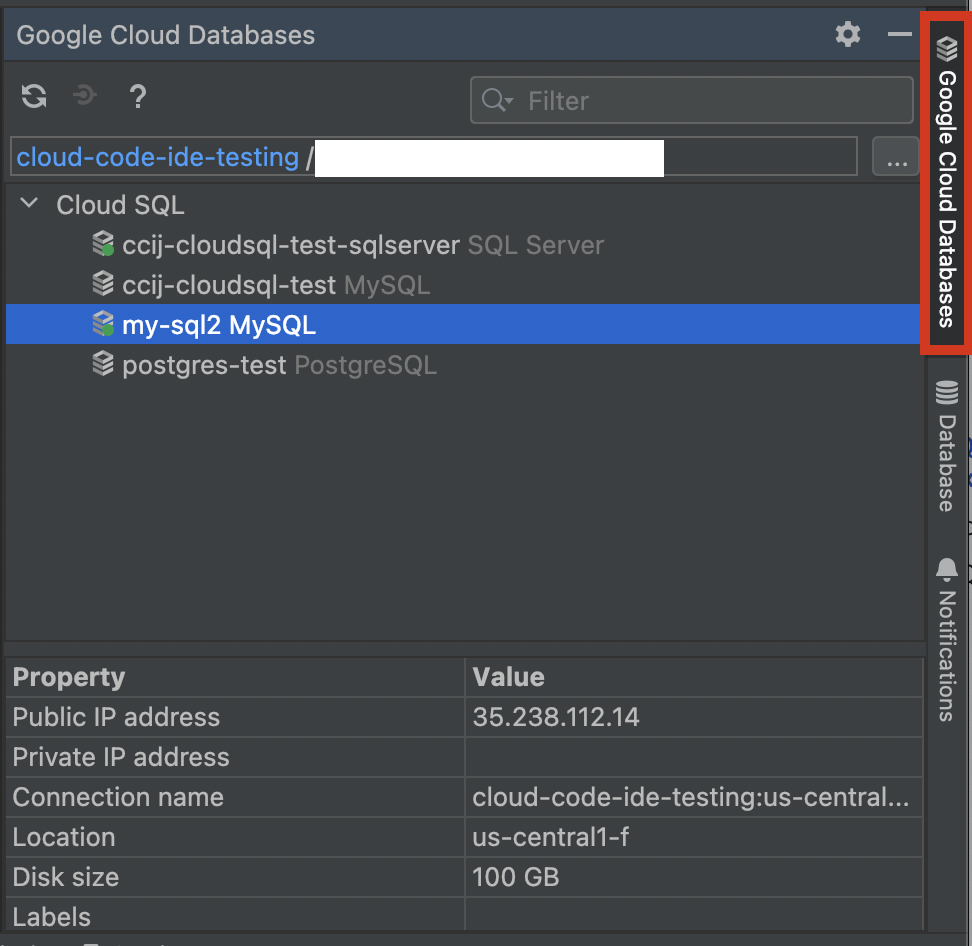Click the filter search dropdown arrow
Image resolution: width=972 pixels, height=946 pixels.
(510, 103)
